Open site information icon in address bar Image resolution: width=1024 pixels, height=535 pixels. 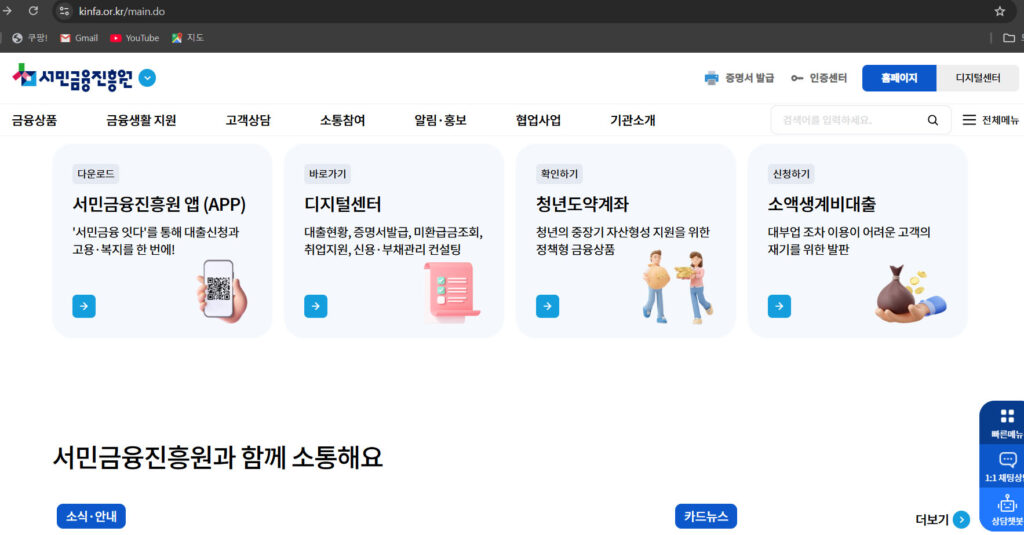(64, 11)
